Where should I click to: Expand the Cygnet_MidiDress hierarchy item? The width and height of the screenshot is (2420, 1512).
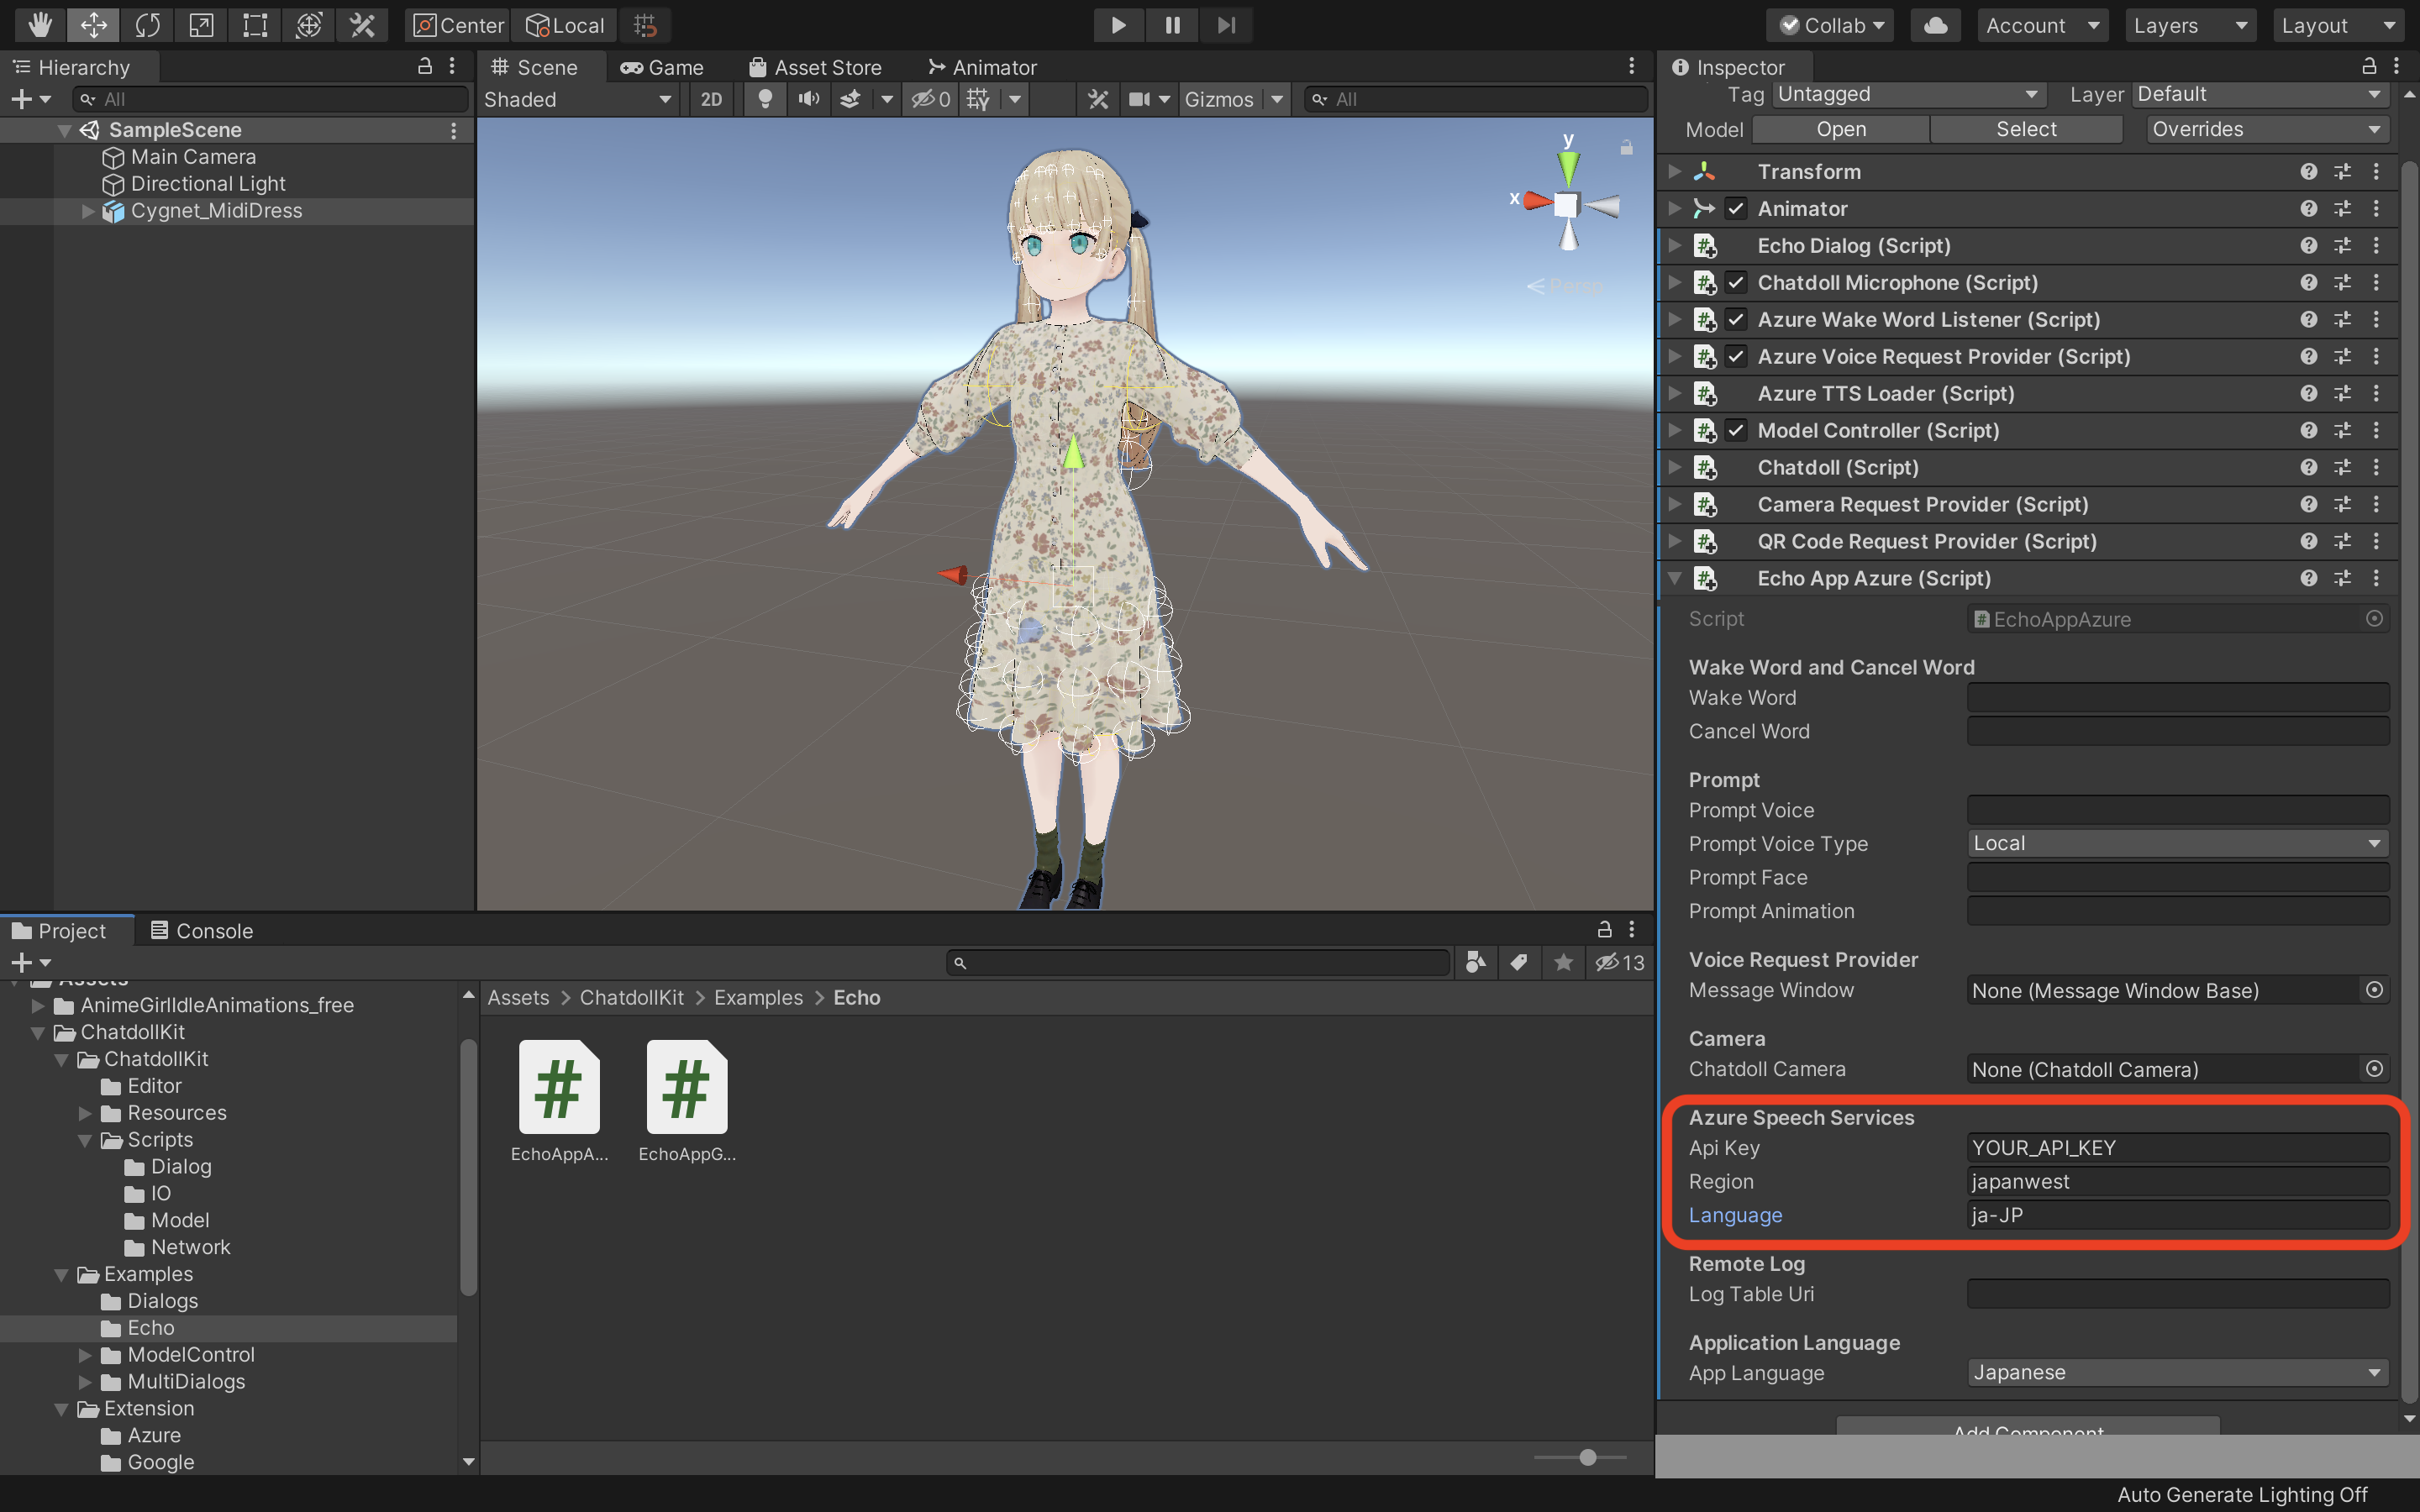[88, 211]
